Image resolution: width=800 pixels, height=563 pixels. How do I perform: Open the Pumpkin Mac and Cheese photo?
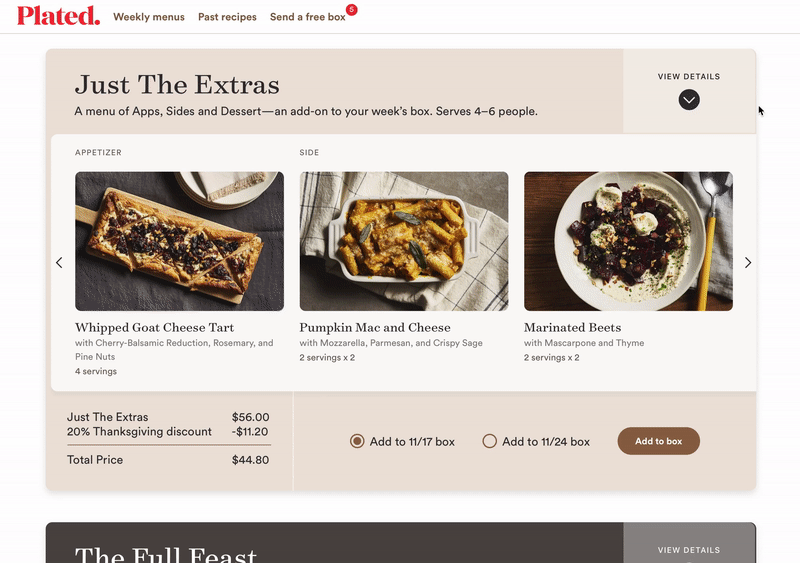tap(404, 241)
